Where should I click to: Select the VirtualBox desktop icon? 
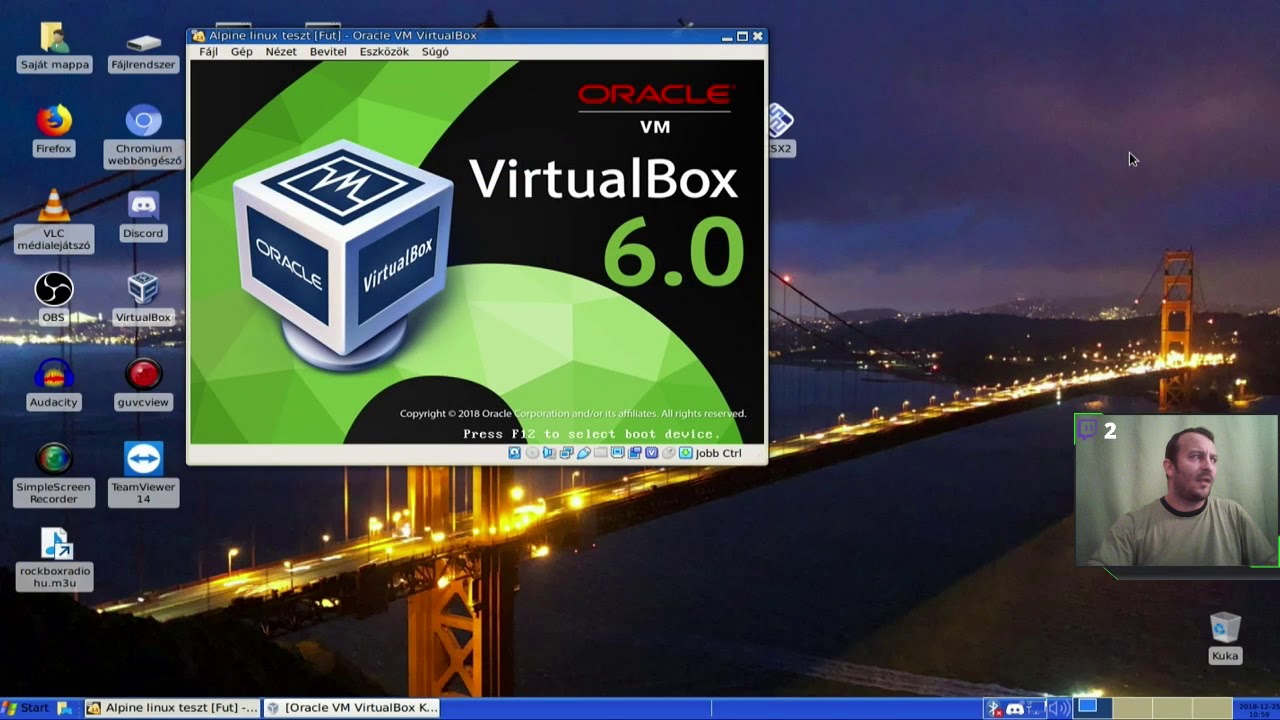click(143, 299)
